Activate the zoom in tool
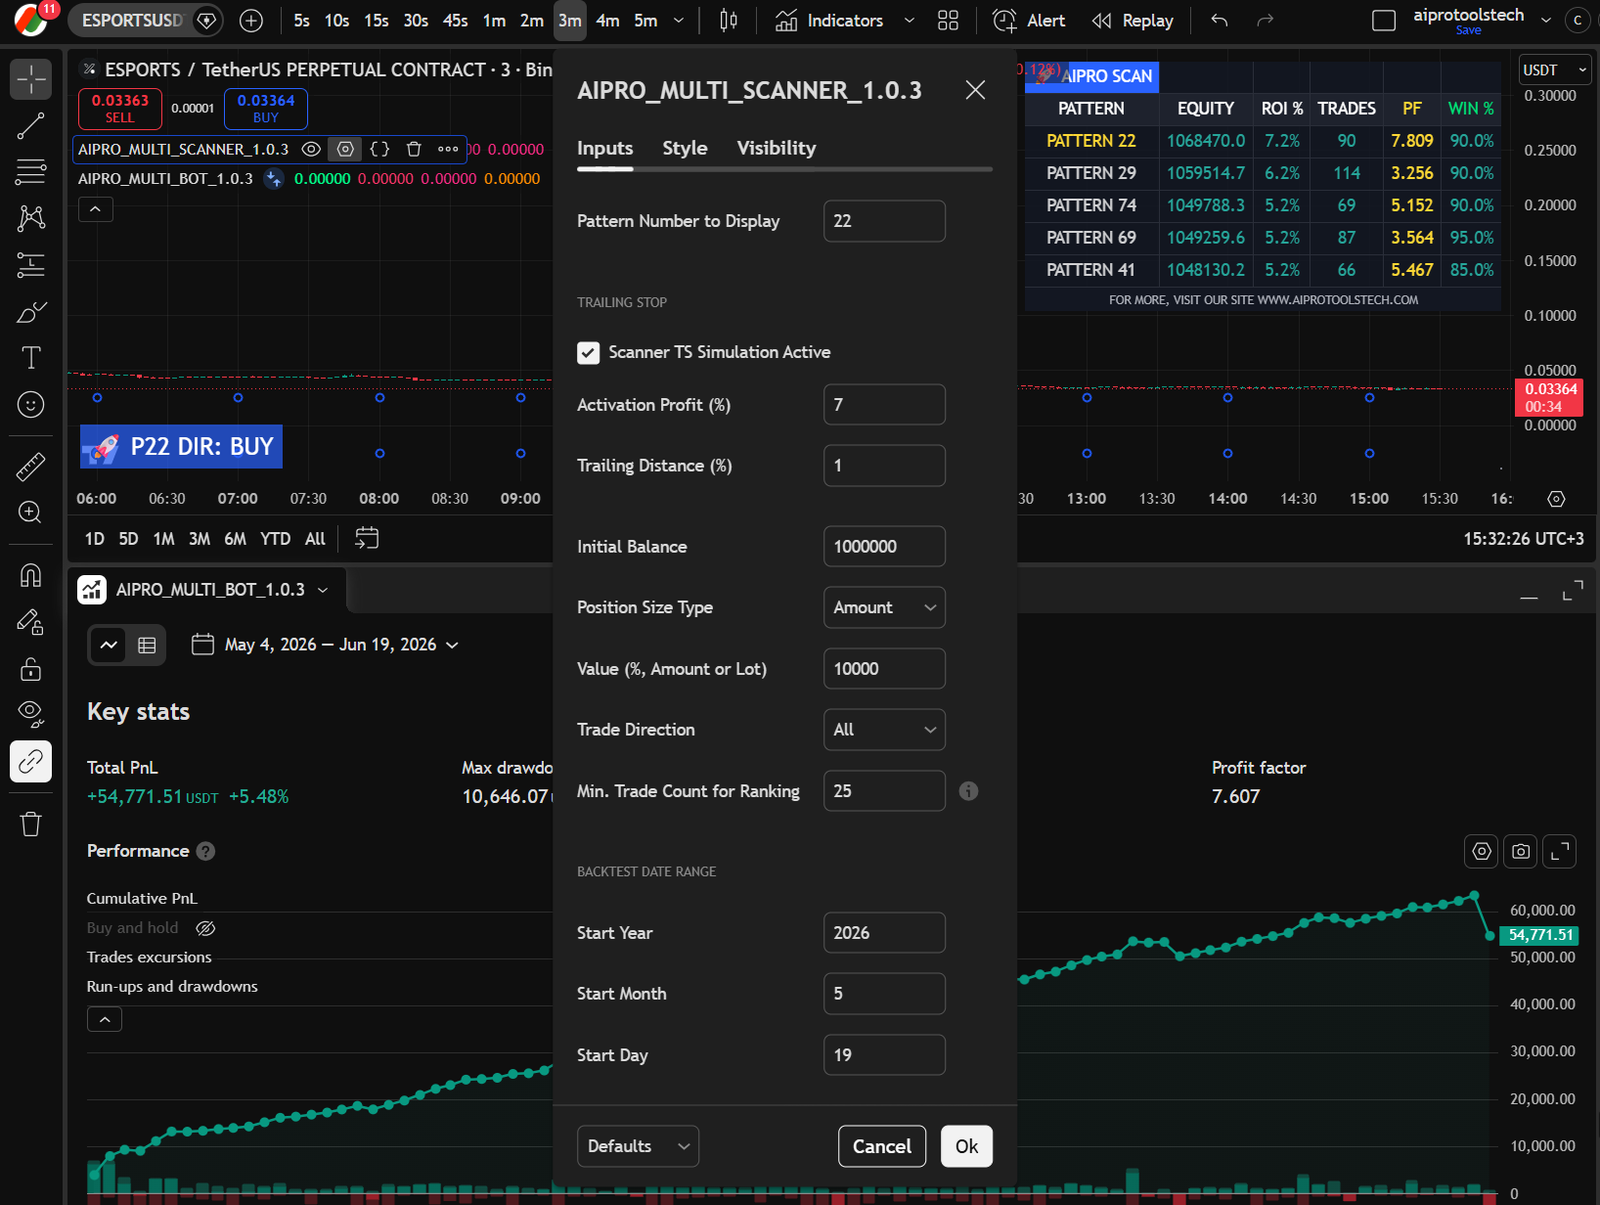Screen dimensions: 1600x1205 pyautogui.click(x=31, y=512)
